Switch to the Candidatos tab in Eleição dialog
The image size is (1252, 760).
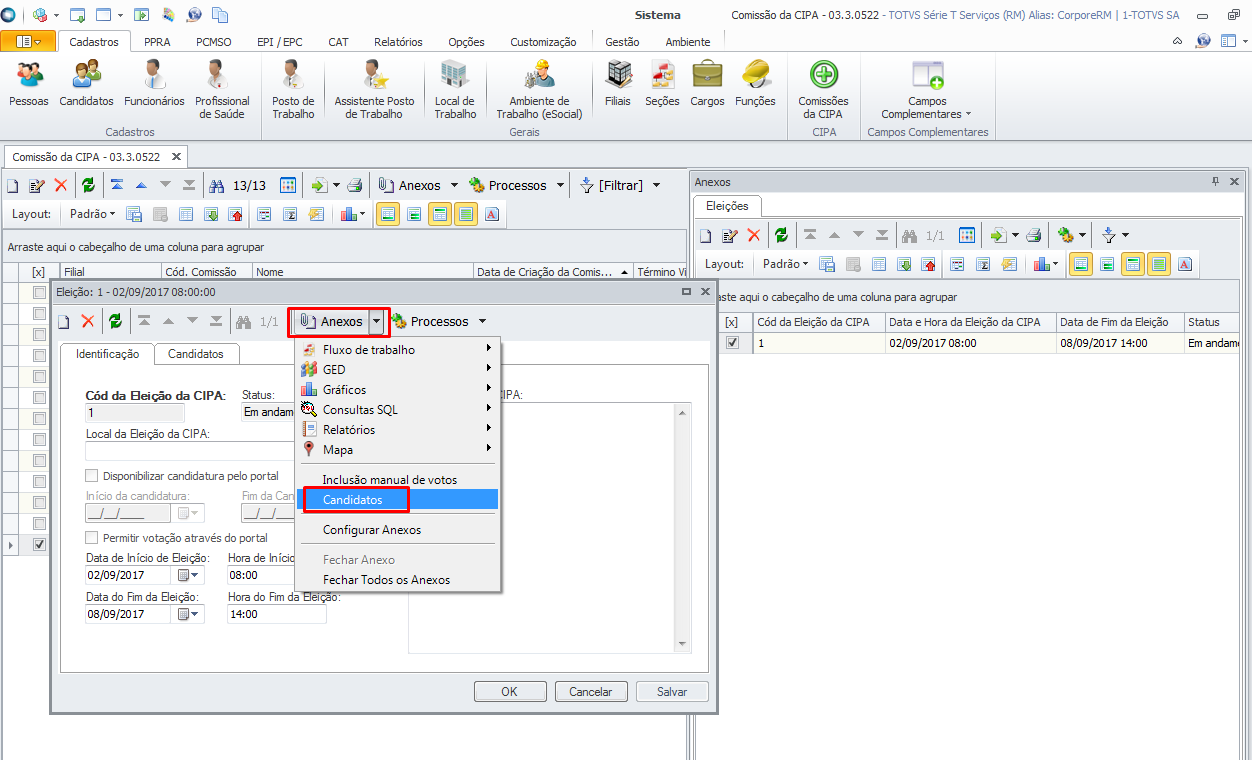click(196, 354)
